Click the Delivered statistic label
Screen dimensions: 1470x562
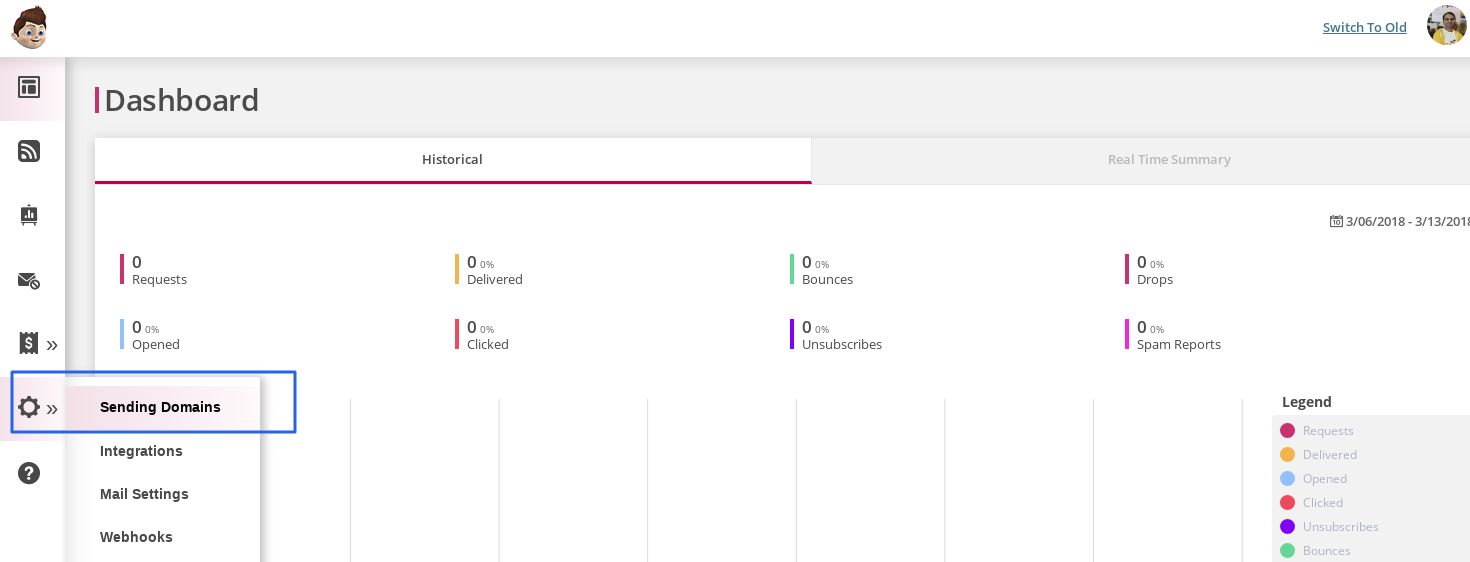[x=495, y=280]
